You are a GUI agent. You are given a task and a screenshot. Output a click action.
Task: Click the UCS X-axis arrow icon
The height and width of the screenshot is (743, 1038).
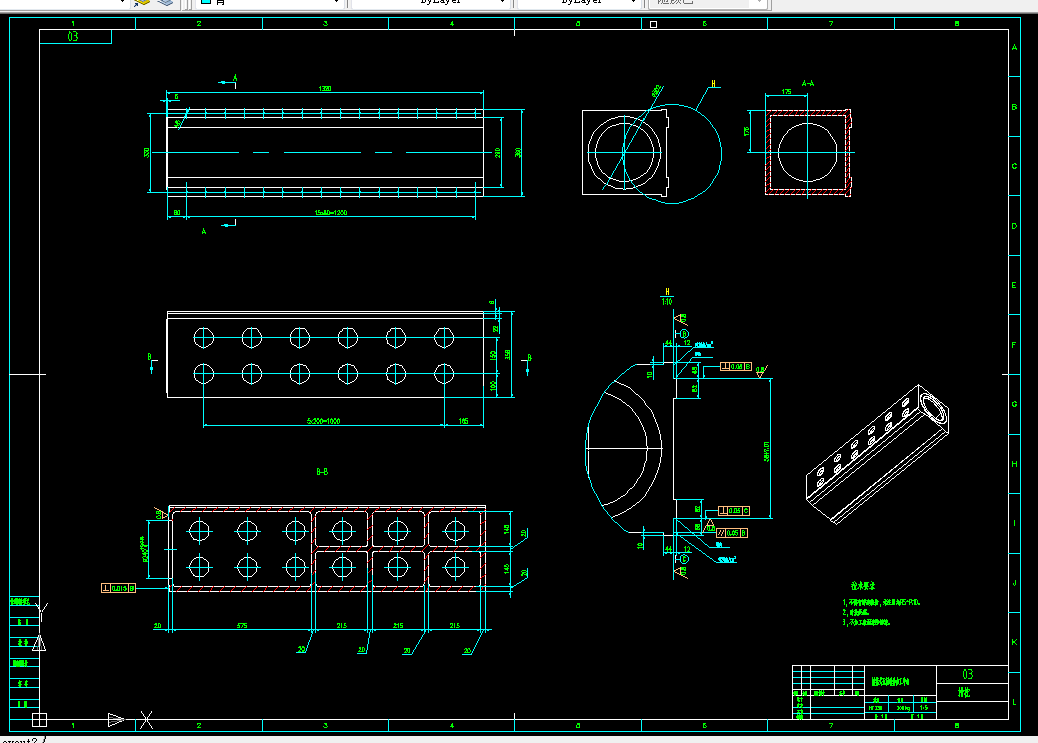116,719
